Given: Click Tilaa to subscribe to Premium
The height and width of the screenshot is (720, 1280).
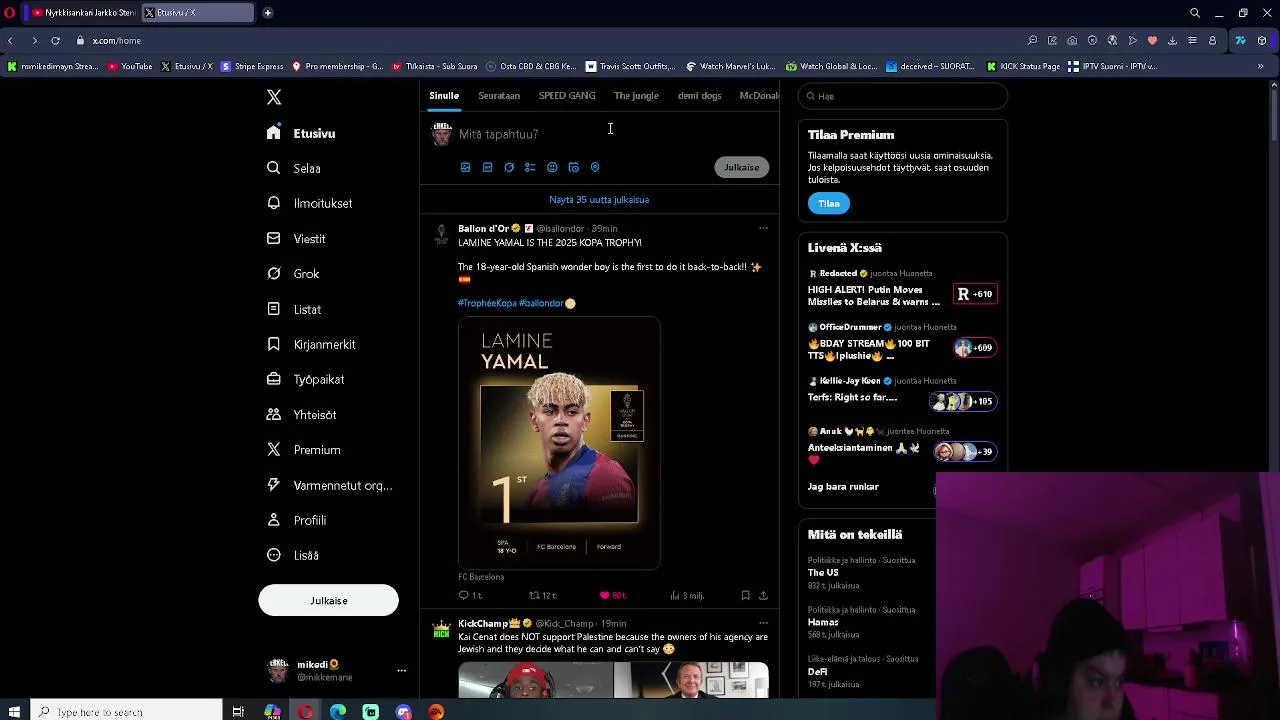Looking at the screenshot, I should tap(829, 203).
